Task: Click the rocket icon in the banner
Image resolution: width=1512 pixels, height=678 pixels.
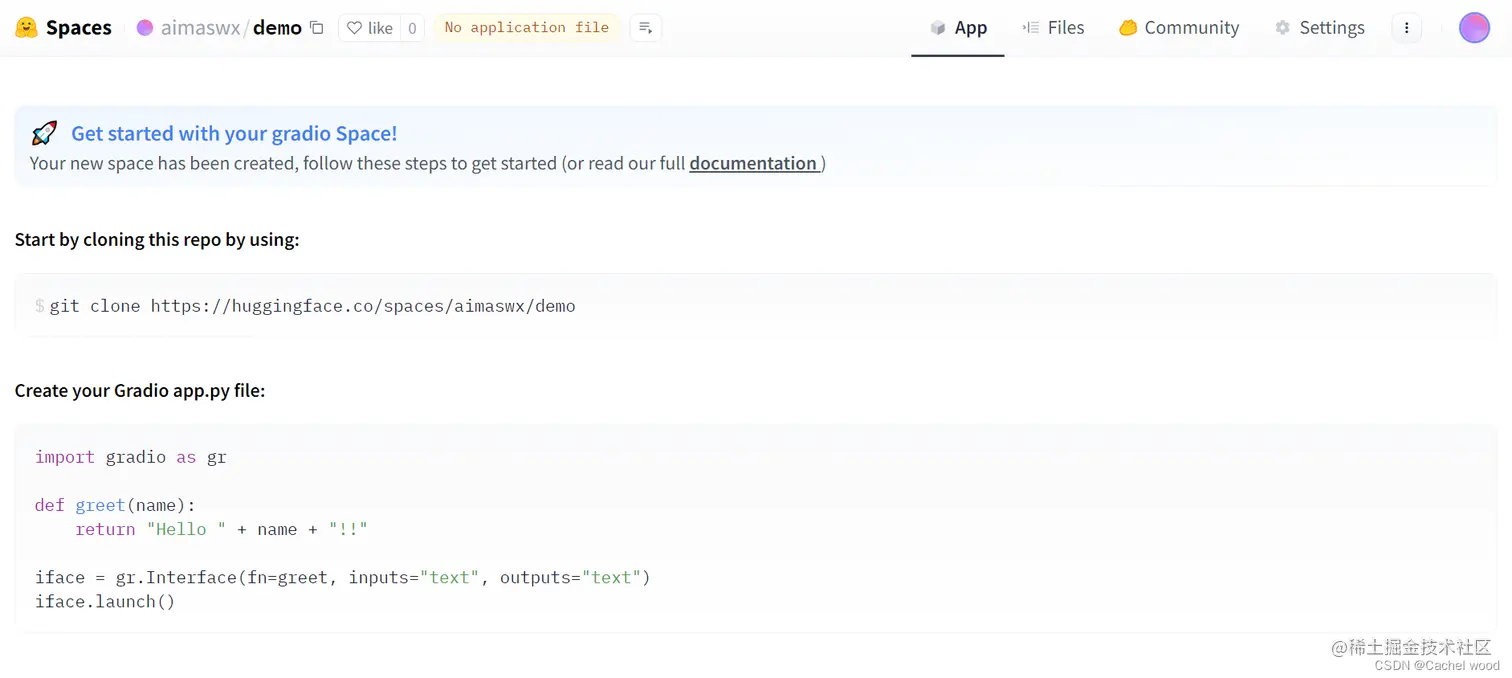Action: (x=44, y=133)
